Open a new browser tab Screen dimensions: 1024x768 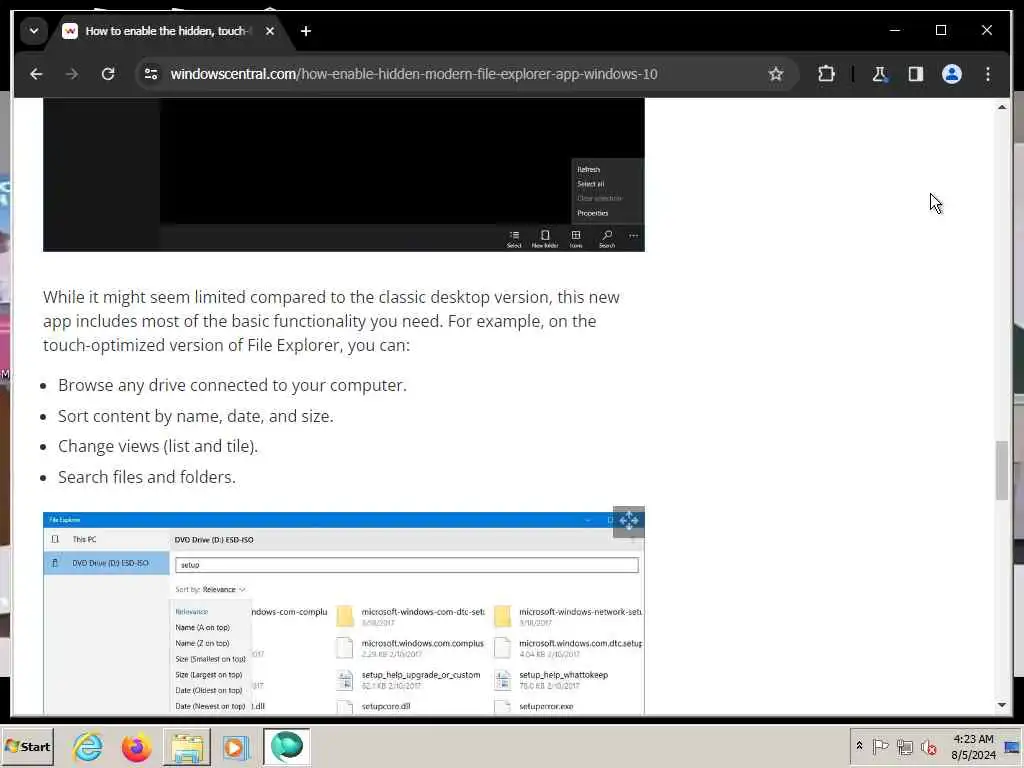306,31
